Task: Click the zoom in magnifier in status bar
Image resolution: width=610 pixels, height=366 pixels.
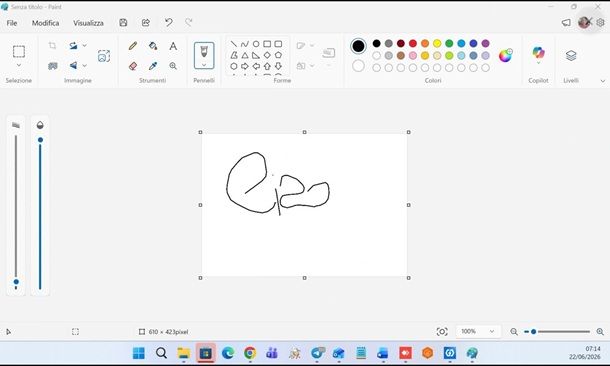Action: (x=600, y=331)
